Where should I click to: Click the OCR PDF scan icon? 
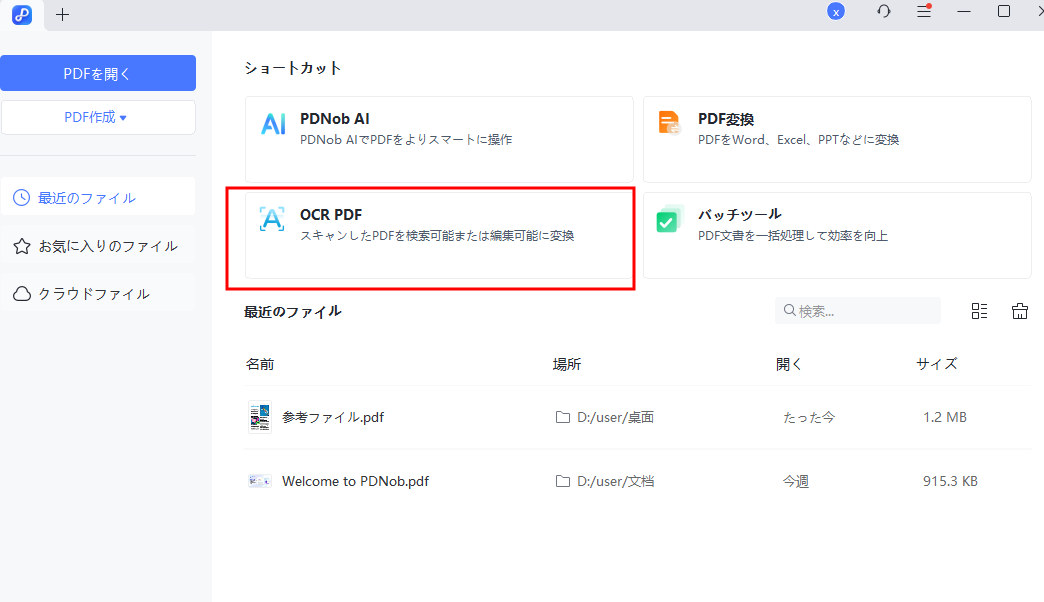272,220
